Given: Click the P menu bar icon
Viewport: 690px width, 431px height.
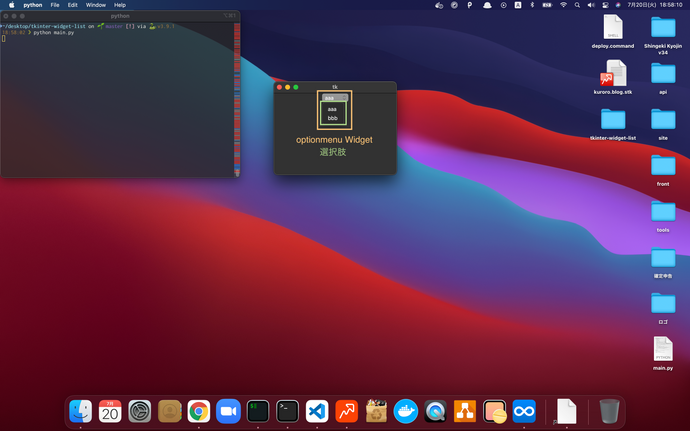Looking at the screenshot, I should (470, 5).
